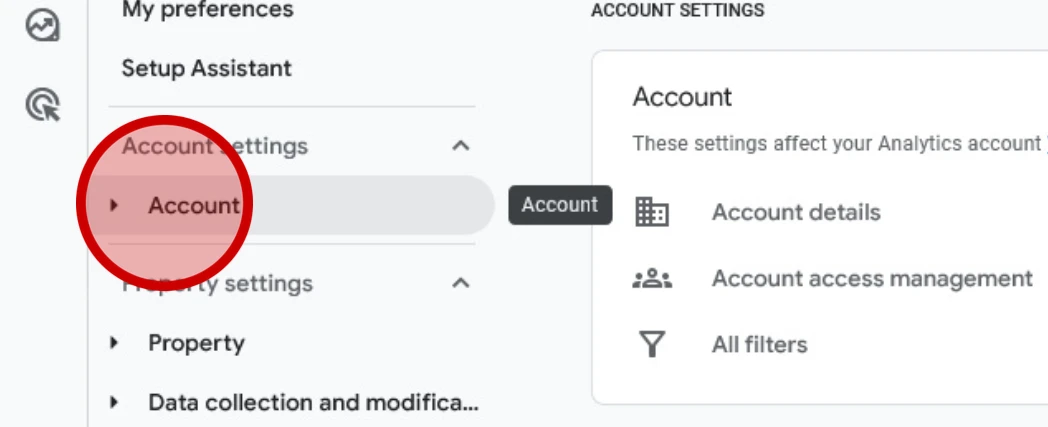1048x427 pixels.
Task: Click the All filters funnel icon
Action: [x=652, y=345]
